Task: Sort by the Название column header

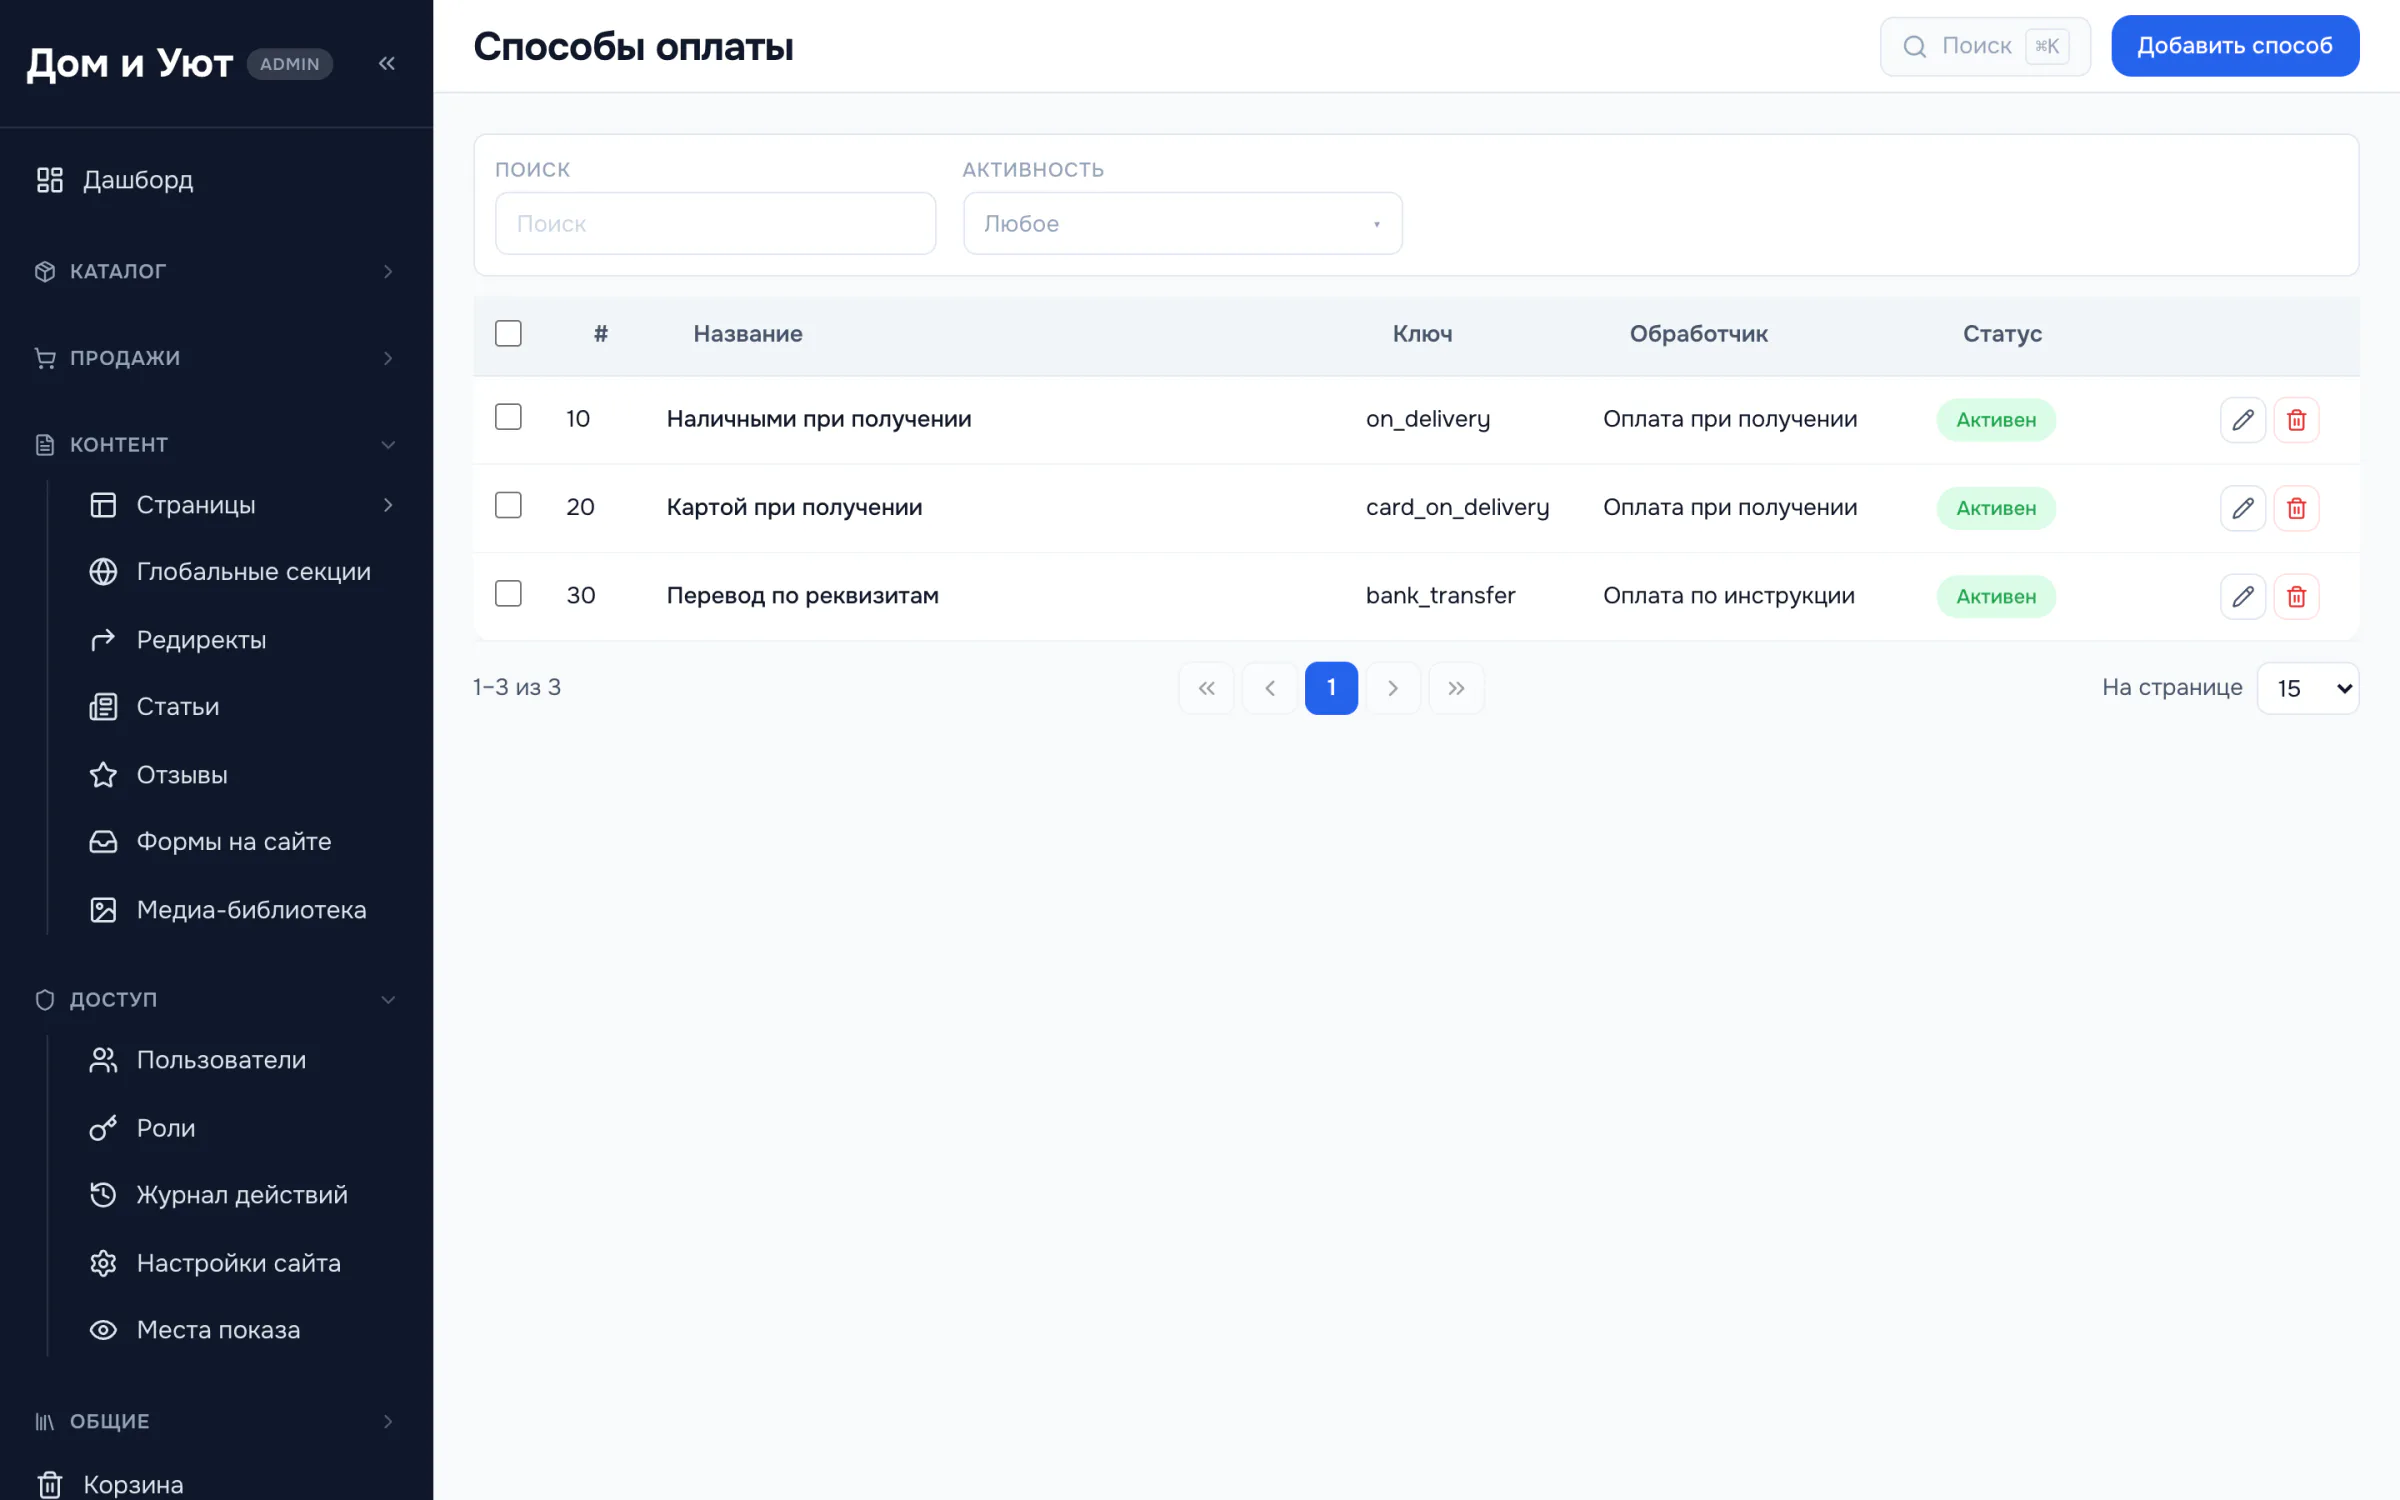Action: 748,334
